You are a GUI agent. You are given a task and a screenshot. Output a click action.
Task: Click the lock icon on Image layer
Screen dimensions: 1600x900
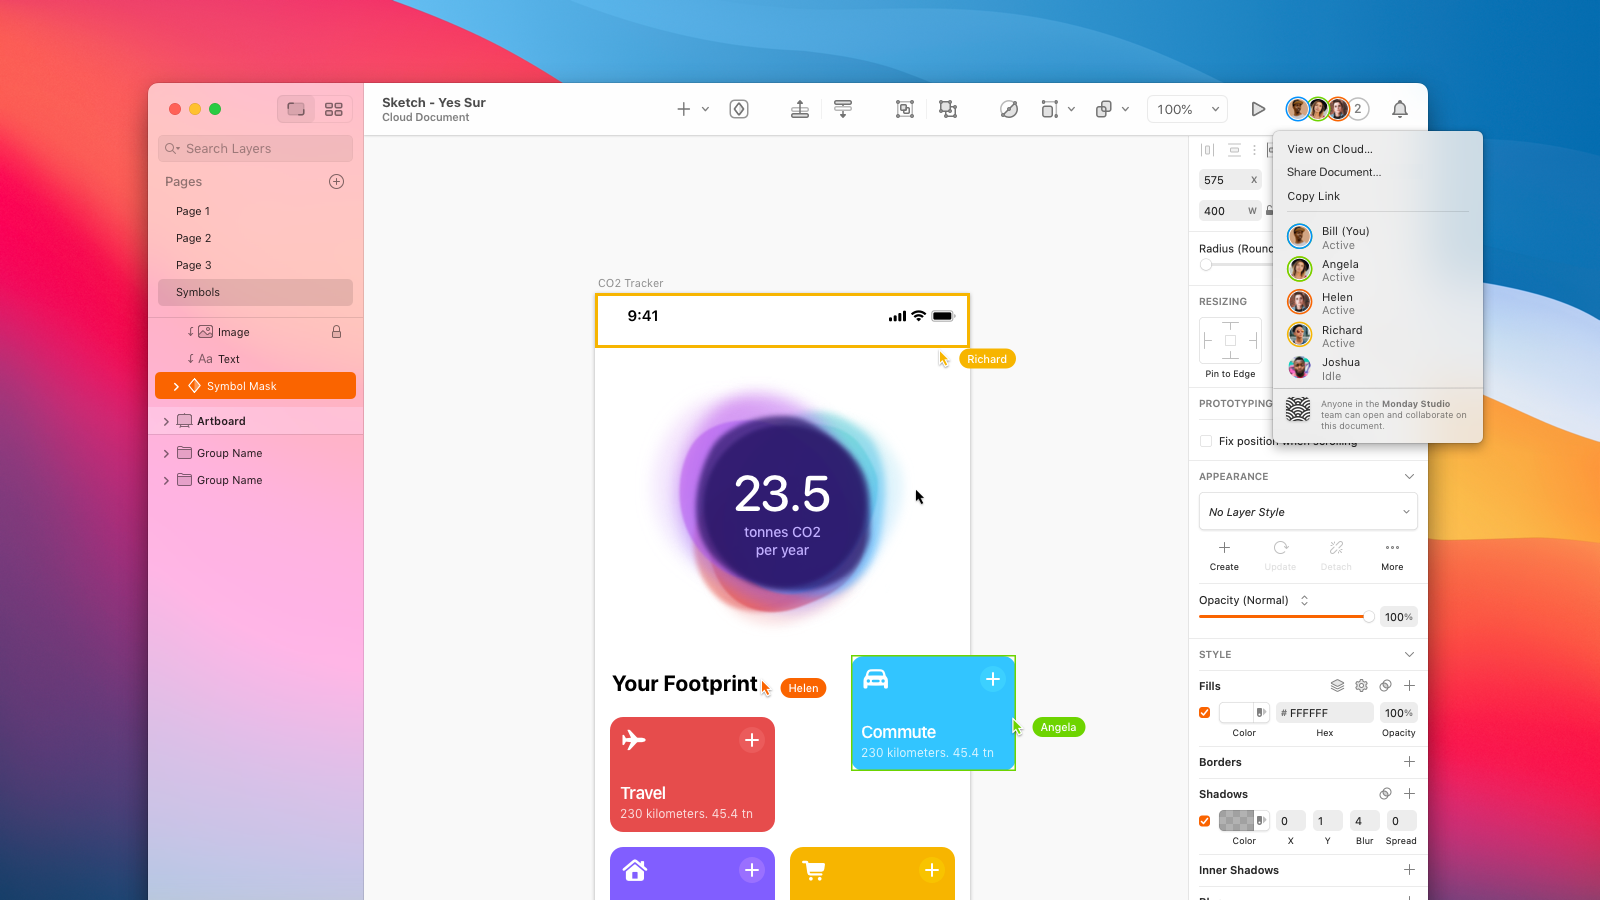click(x=336, y=332)
